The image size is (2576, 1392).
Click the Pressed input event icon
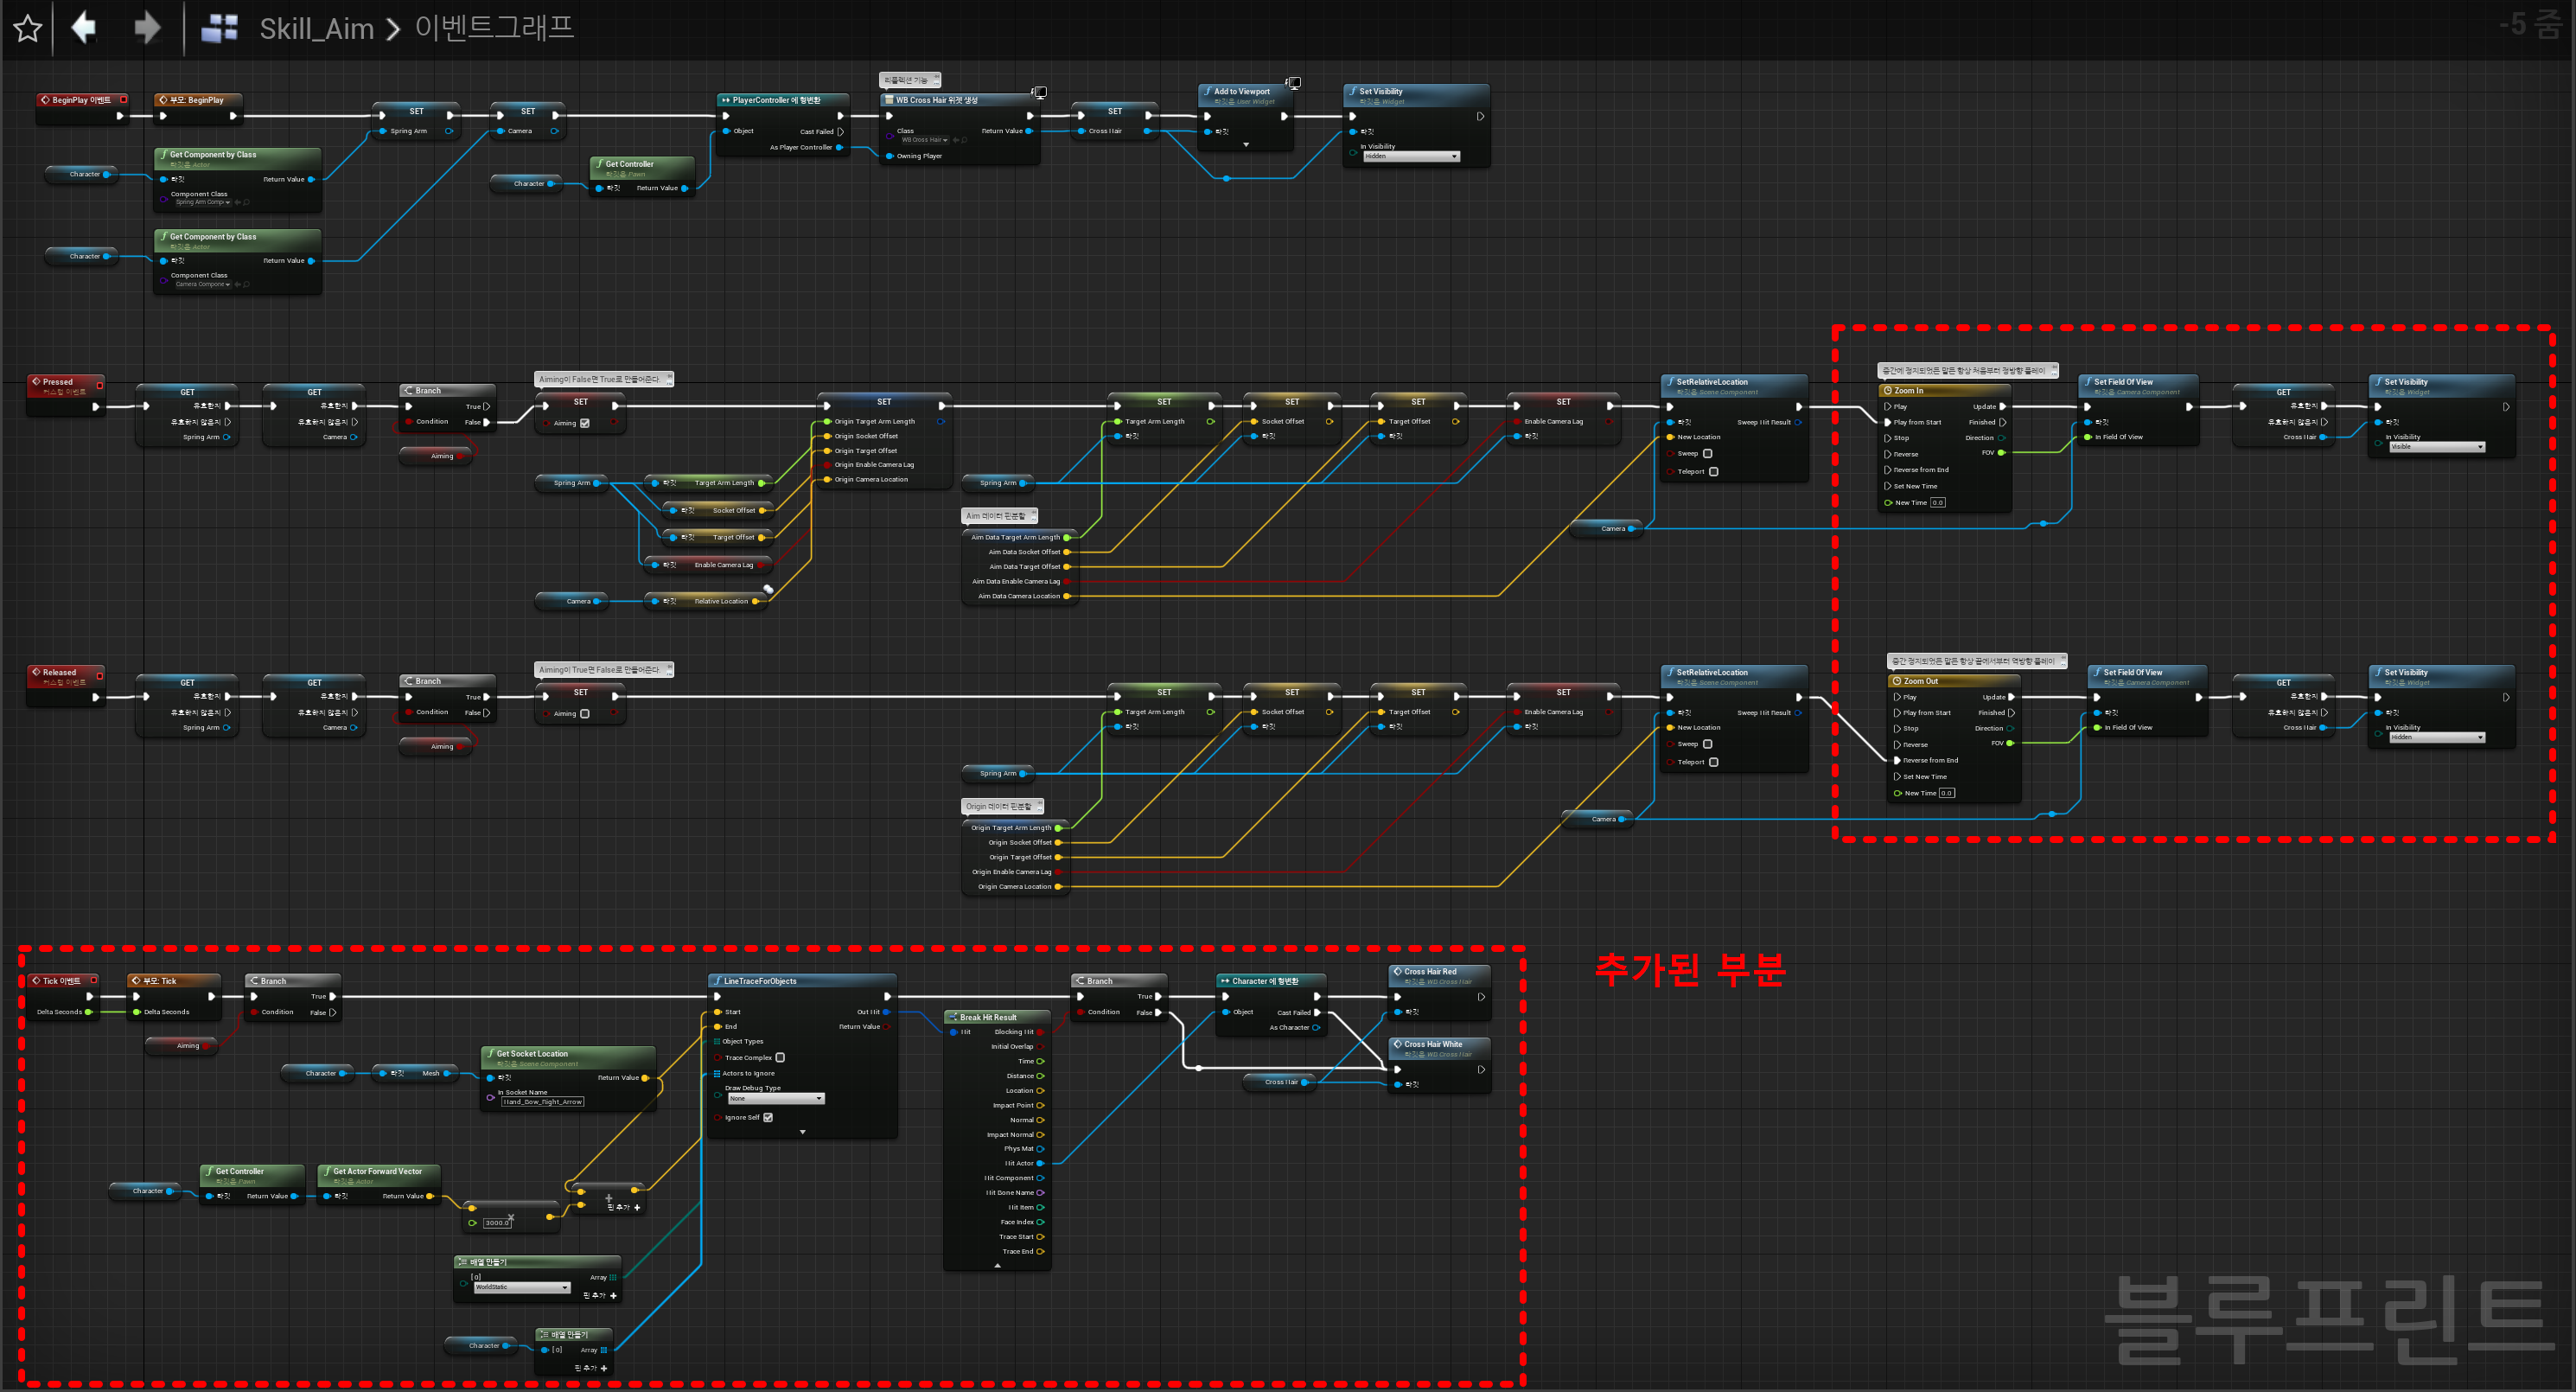[36, 382]
